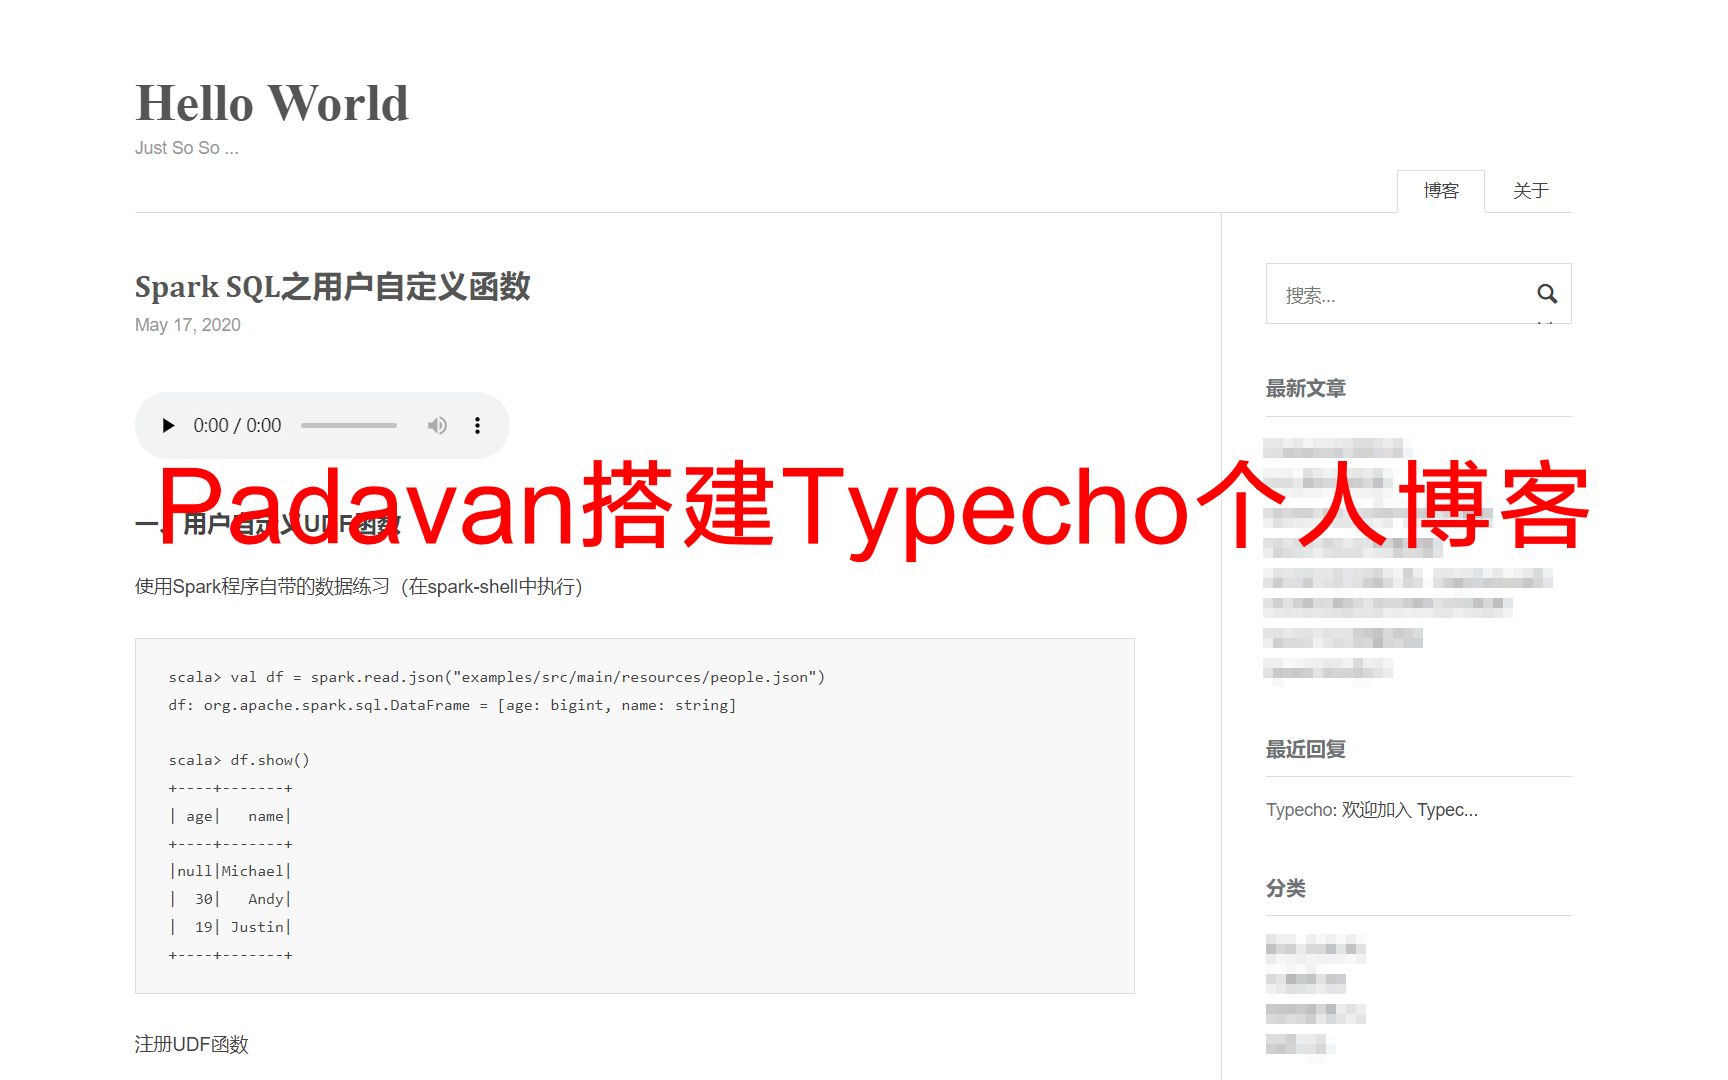Click the 注册UDF函数 text
Viewport: 1728px width, 1080px height.
click(192, 1044)
